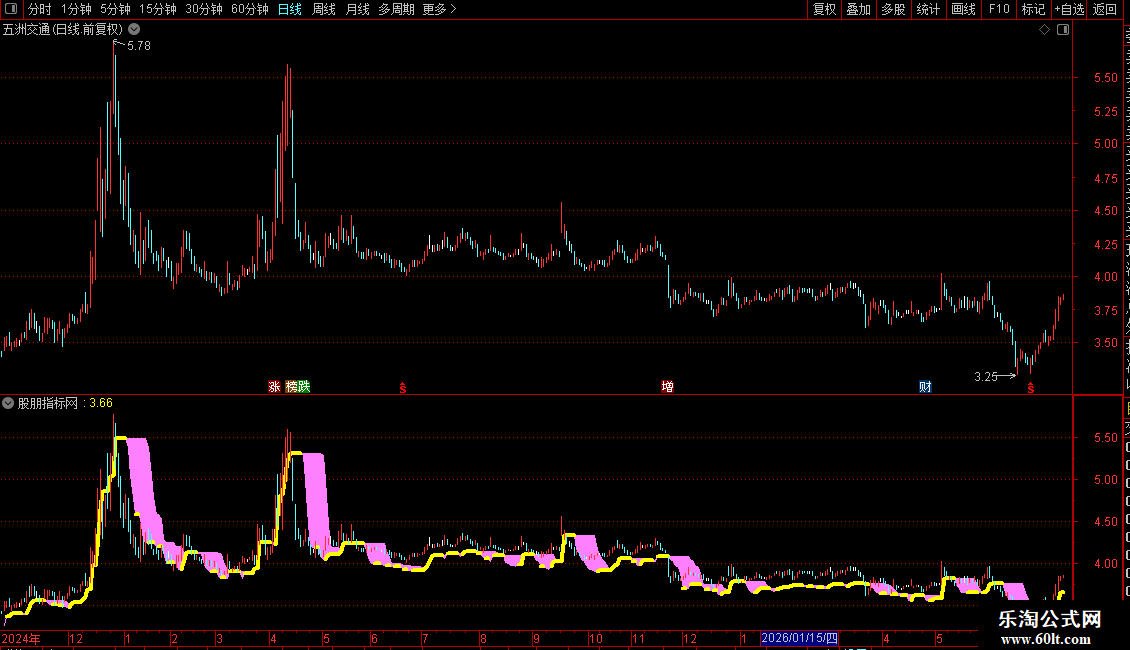Open the 股朋指标网 indicator dropdown arrow
The height and width of the screenshot is (650, 1130).
[8, 403]
